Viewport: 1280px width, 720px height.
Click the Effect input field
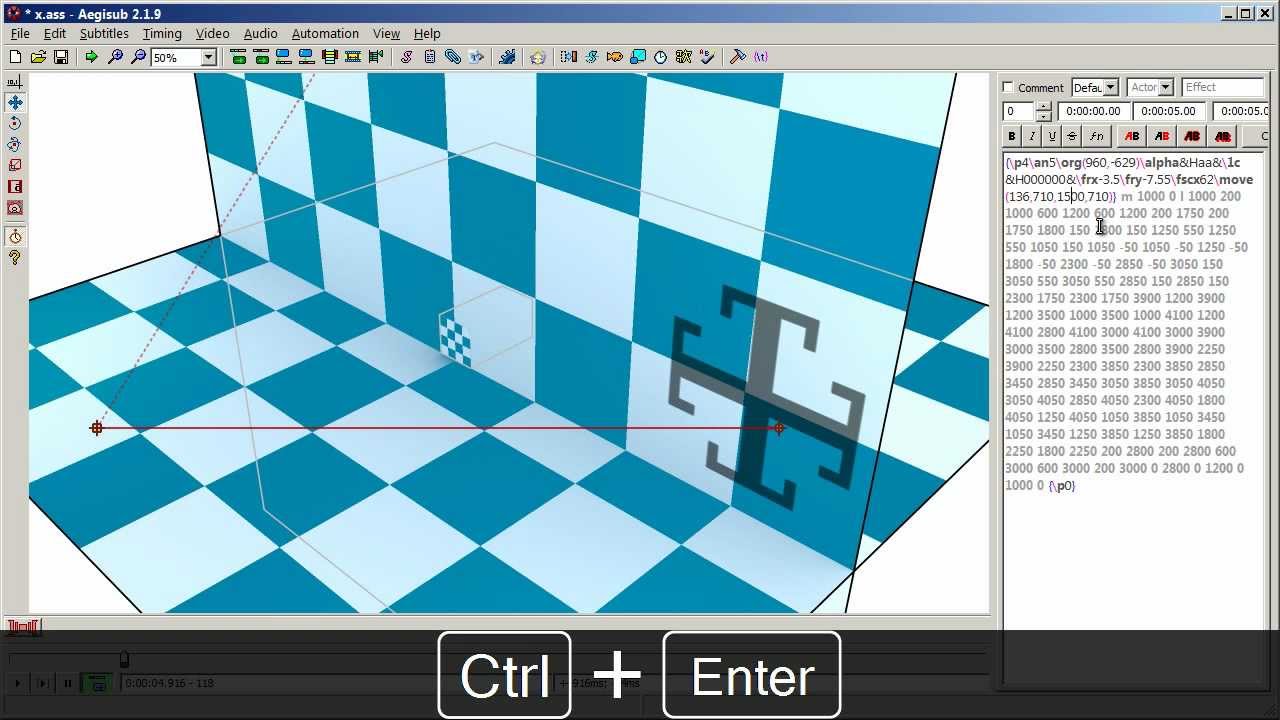1223,87
